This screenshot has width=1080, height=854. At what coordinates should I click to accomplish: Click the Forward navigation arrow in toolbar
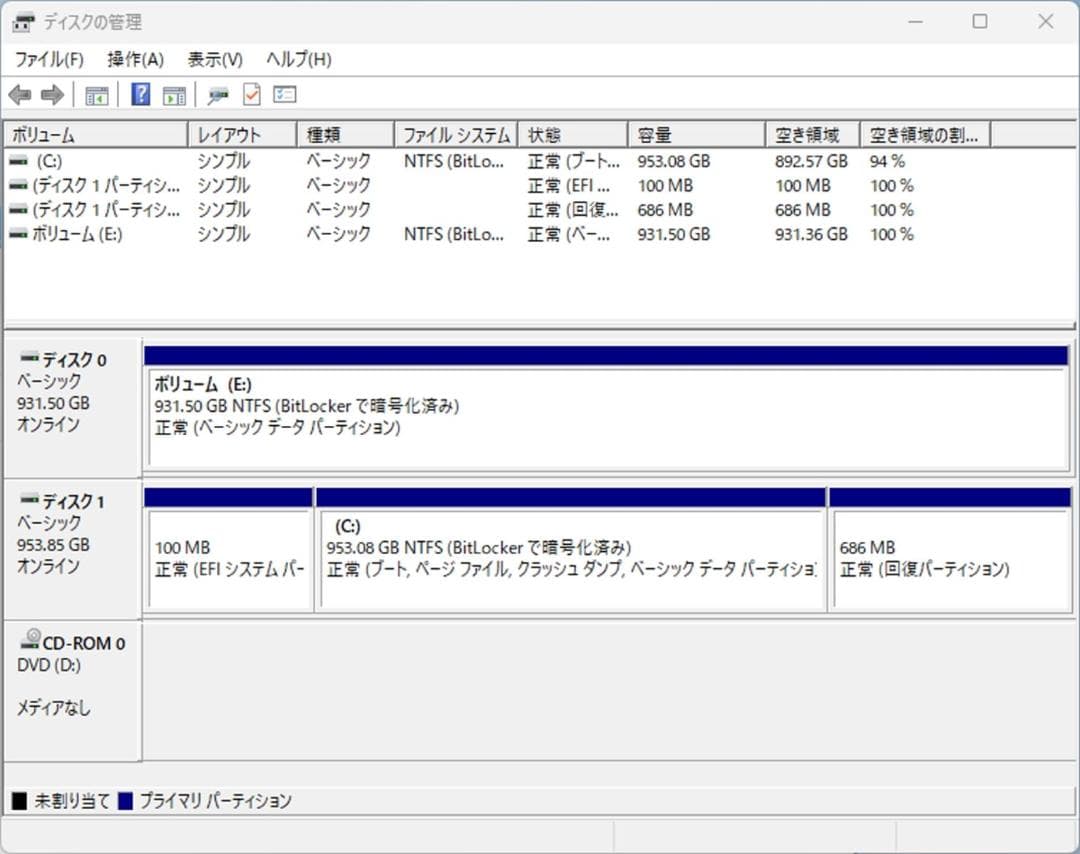(51, 94)
